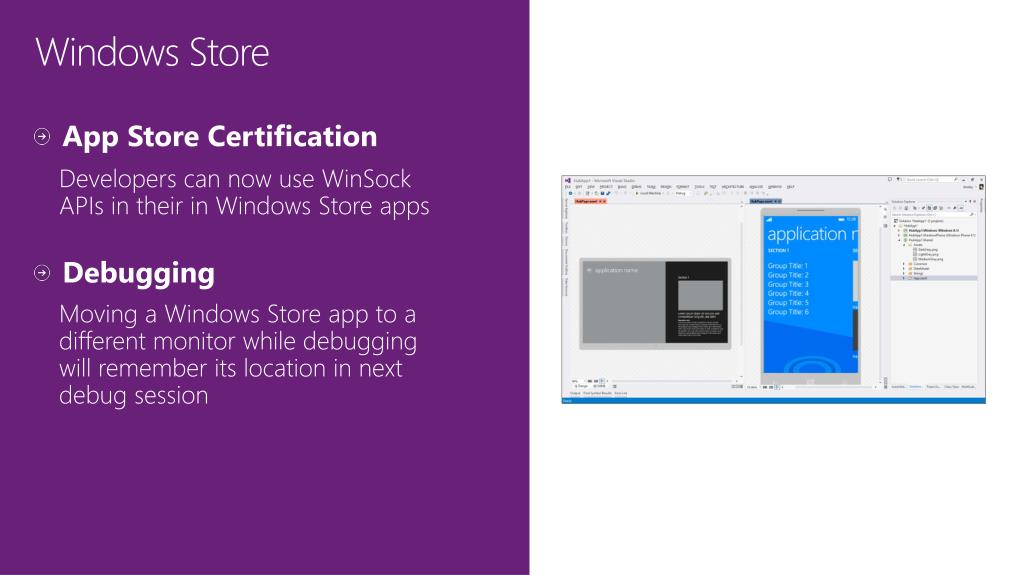Screen dimensions: 1023x575
Task: Open the BUILD menu in Visual Studio
Action: (622, 187)
